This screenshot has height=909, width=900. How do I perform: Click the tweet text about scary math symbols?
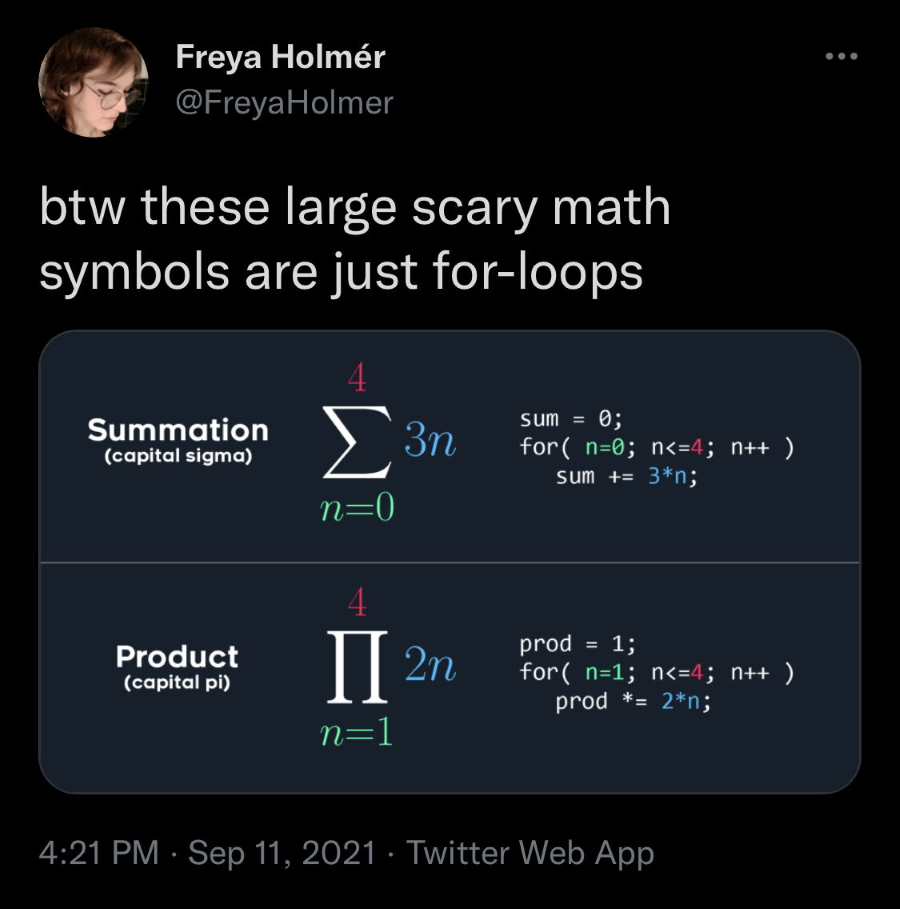coord(355,239)
